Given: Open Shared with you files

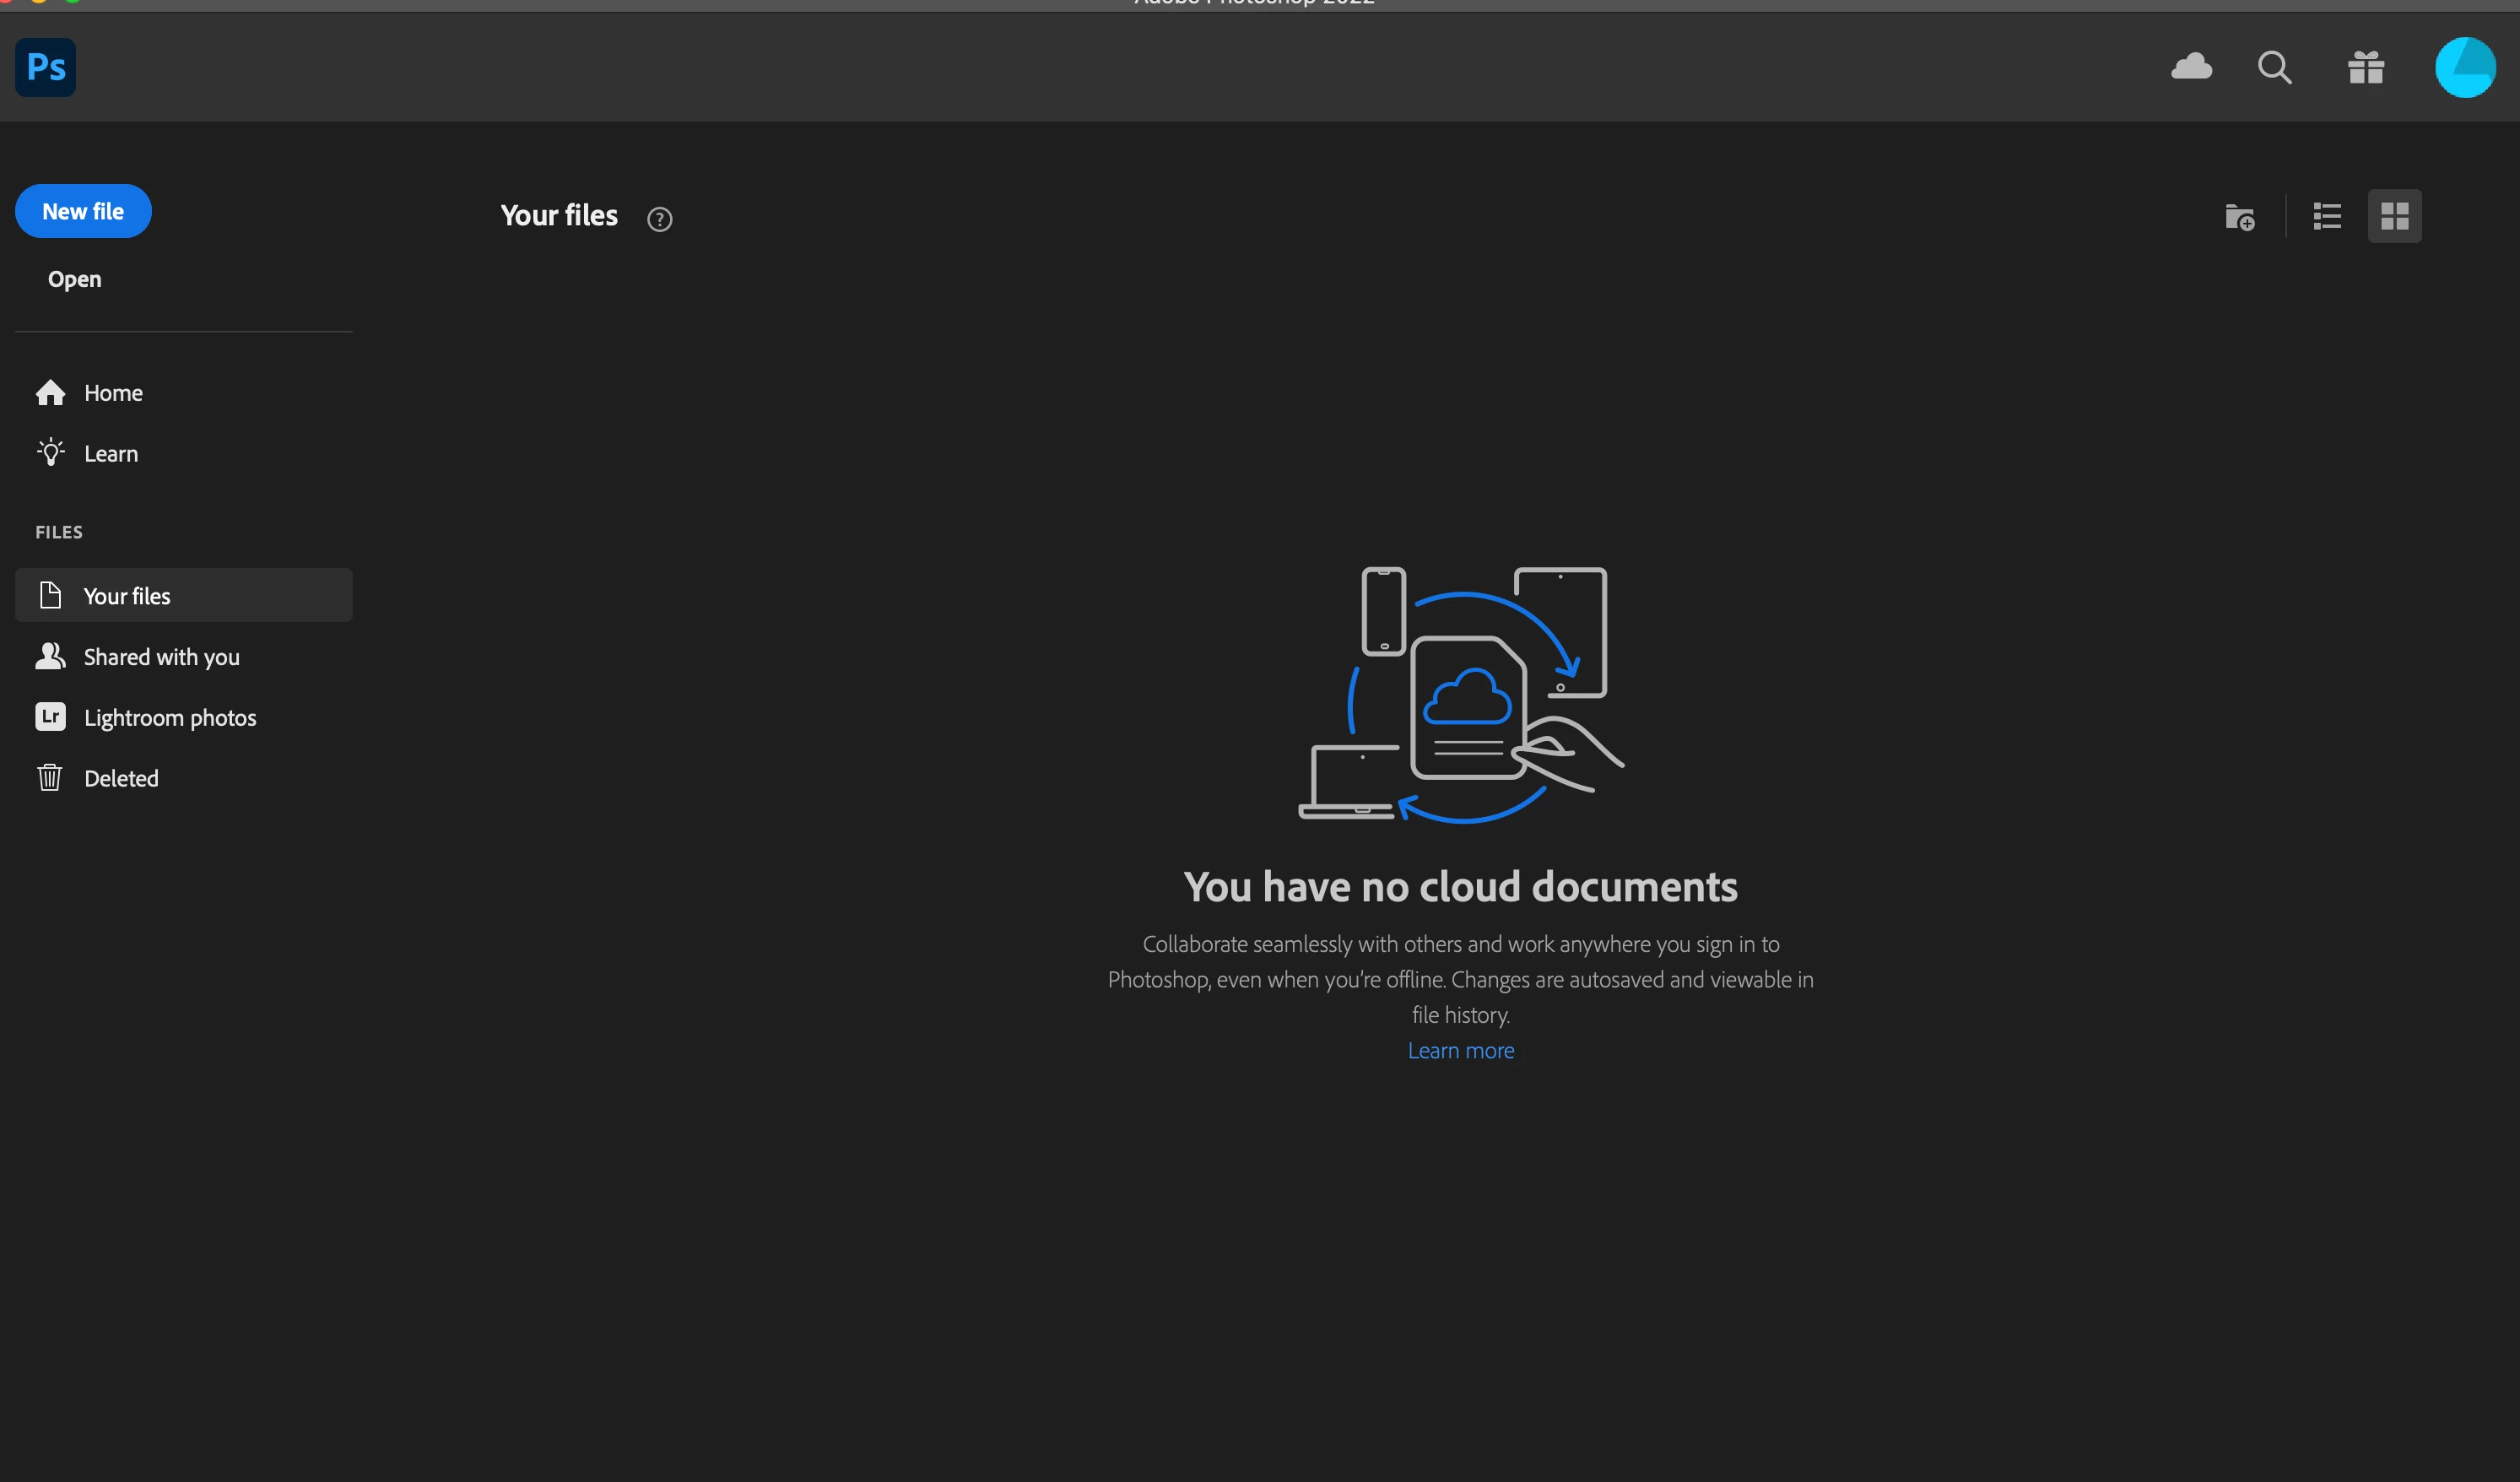Looking at the screenshot, I should click(161, 657).
